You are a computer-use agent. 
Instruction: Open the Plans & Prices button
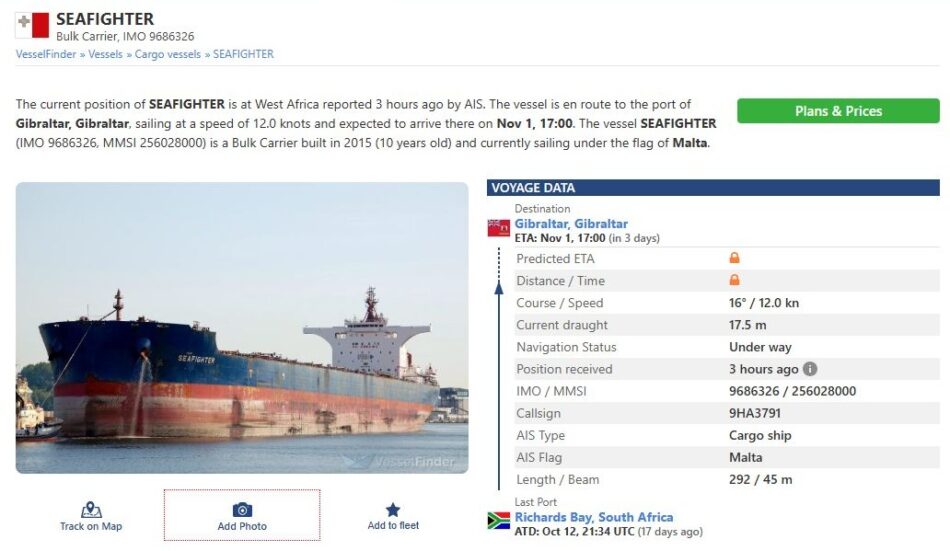[838, 111]
